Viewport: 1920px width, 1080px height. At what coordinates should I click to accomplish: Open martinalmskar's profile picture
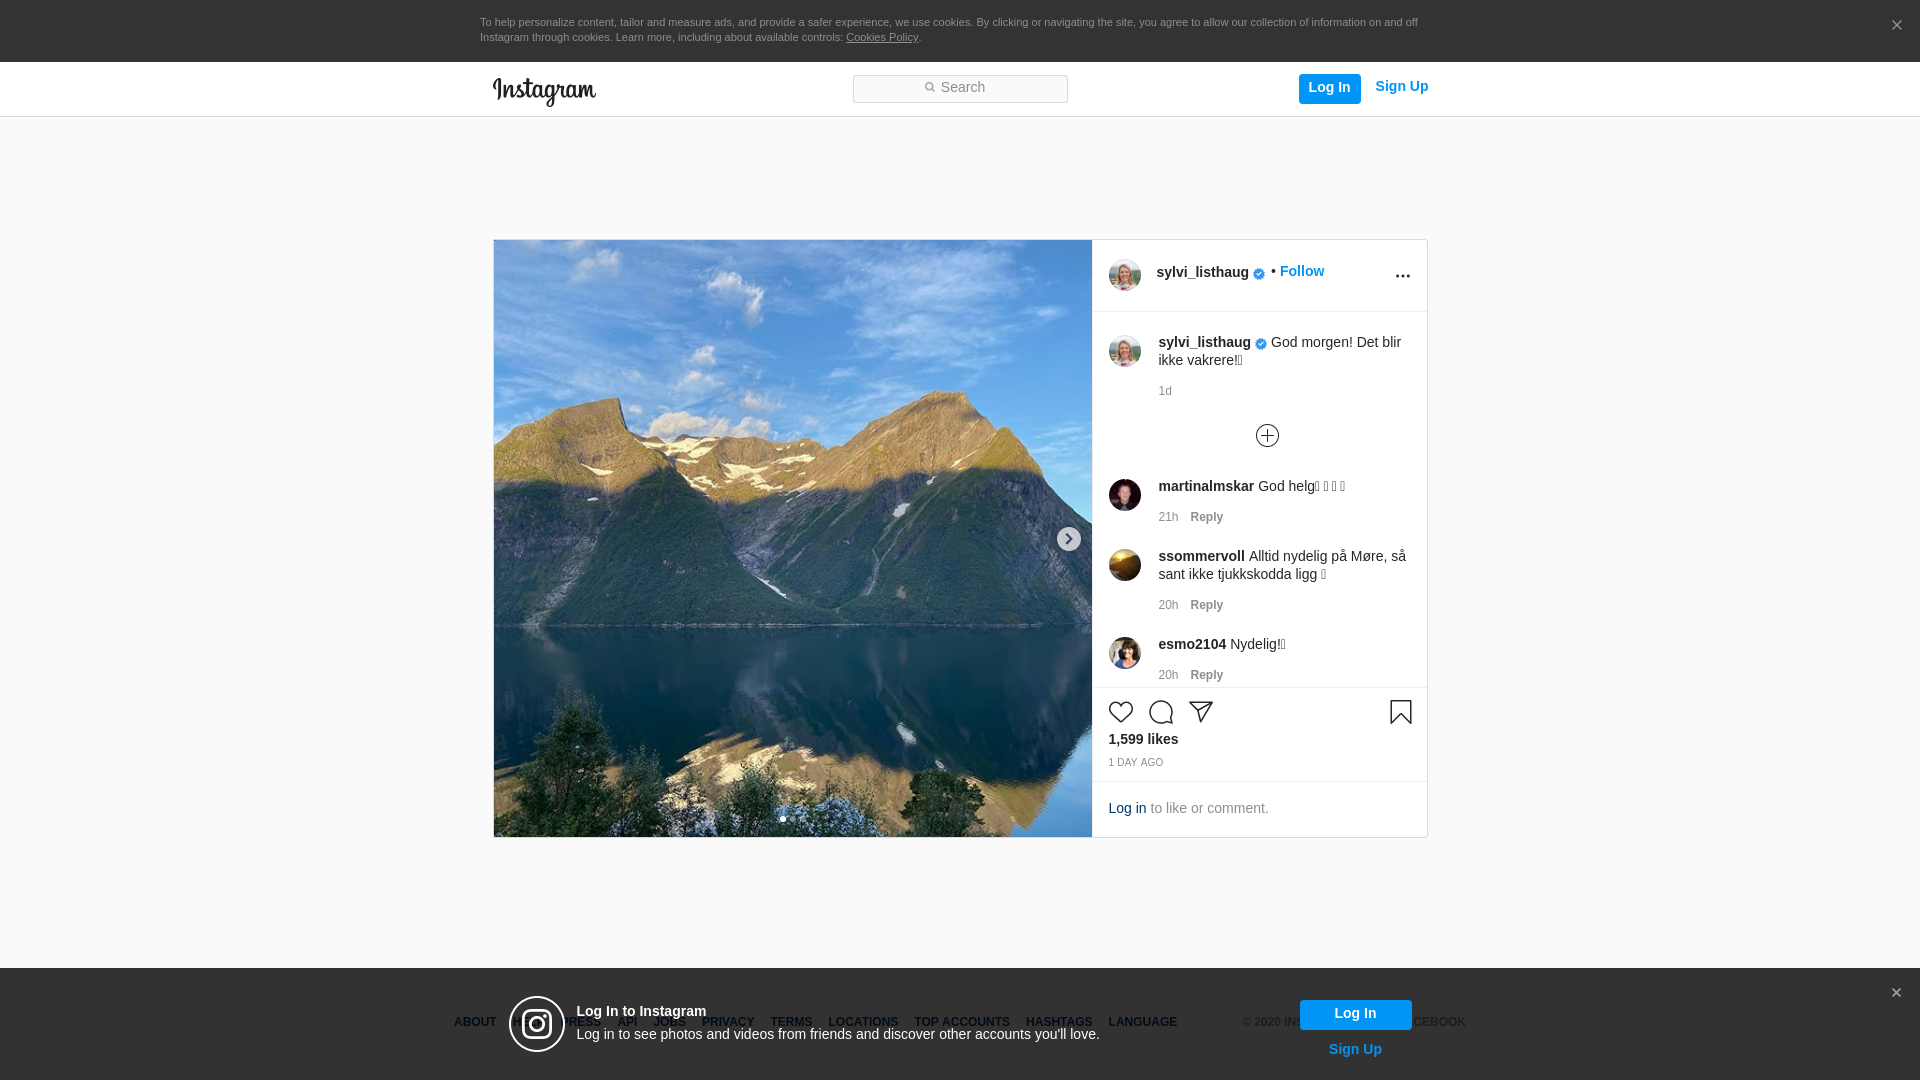coord(1125,495)
